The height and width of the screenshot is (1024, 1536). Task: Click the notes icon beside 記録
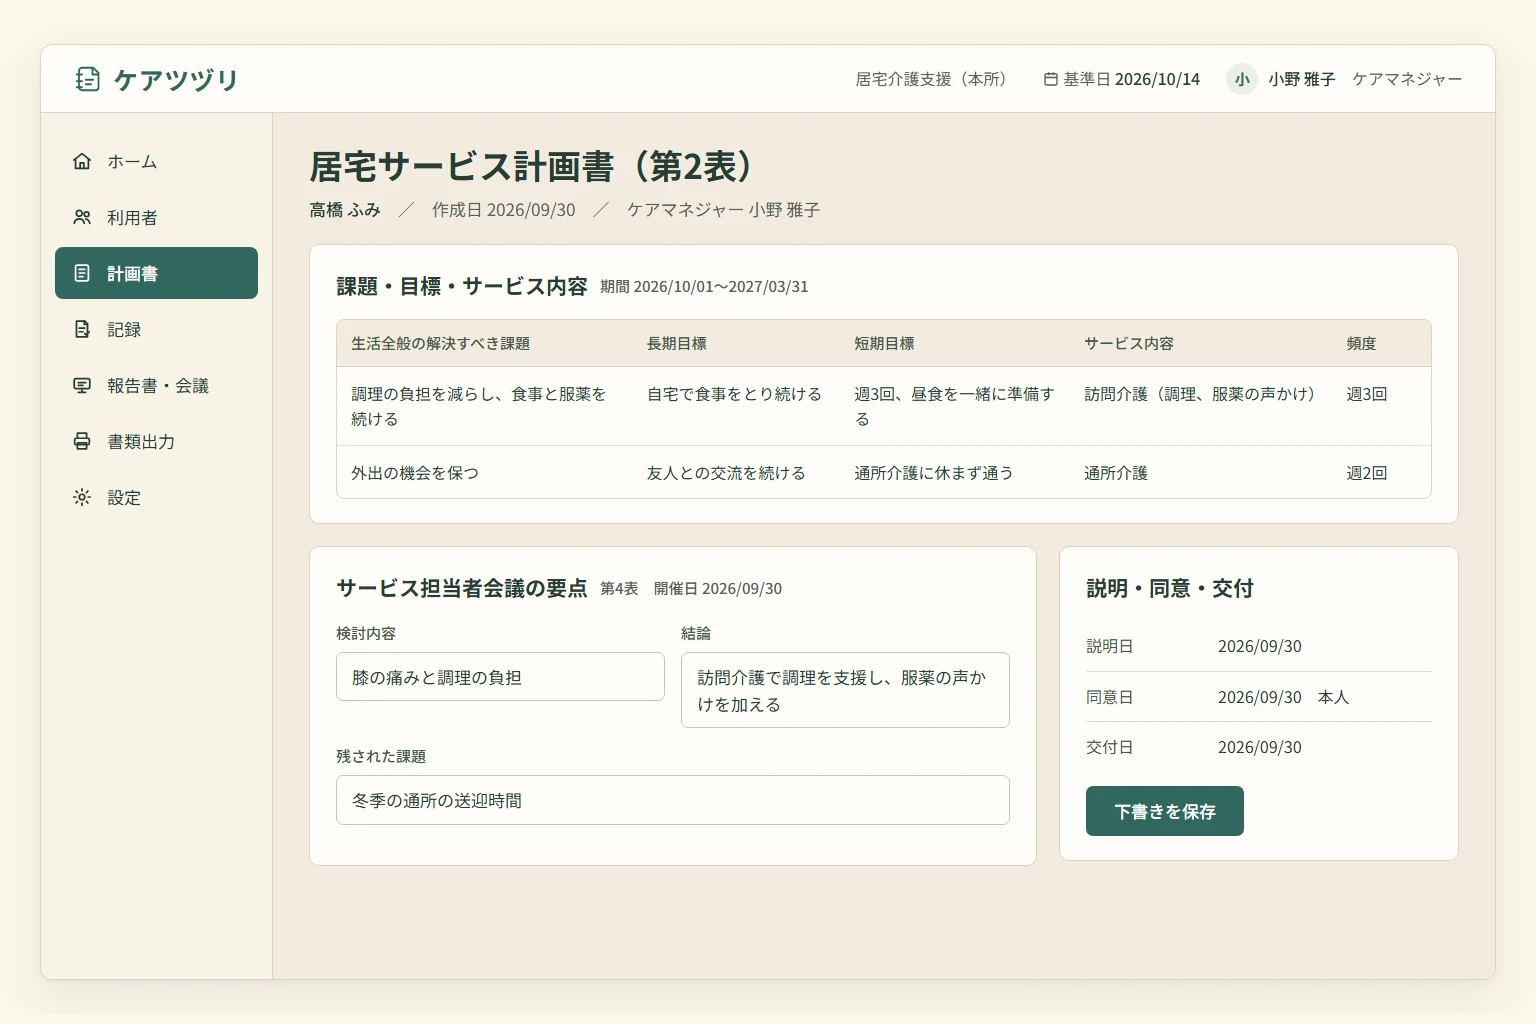coord(82,329)
